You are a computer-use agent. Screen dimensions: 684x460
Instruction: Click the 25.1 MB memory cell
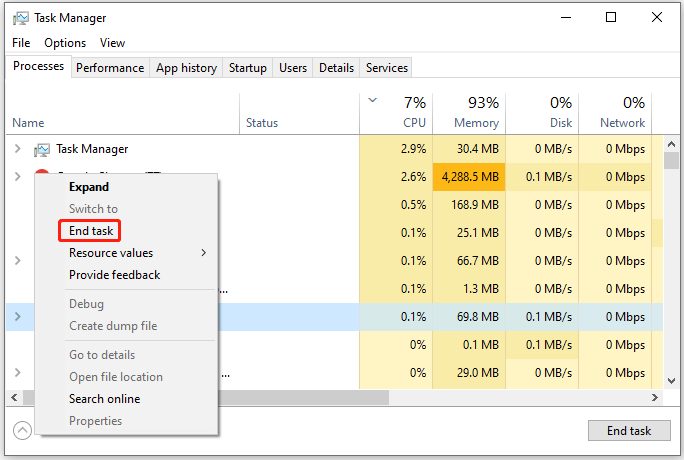click(469, 233)
